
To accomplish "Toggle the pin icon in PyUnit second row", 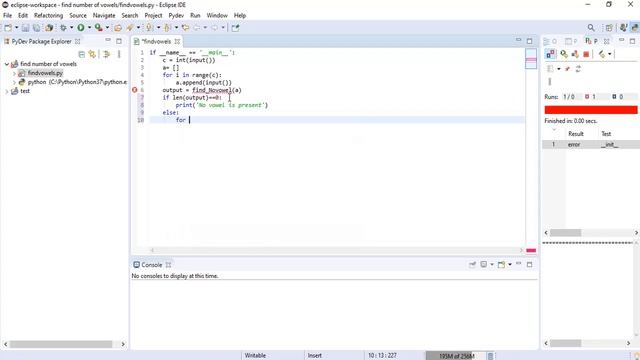I will click(567, 69).
